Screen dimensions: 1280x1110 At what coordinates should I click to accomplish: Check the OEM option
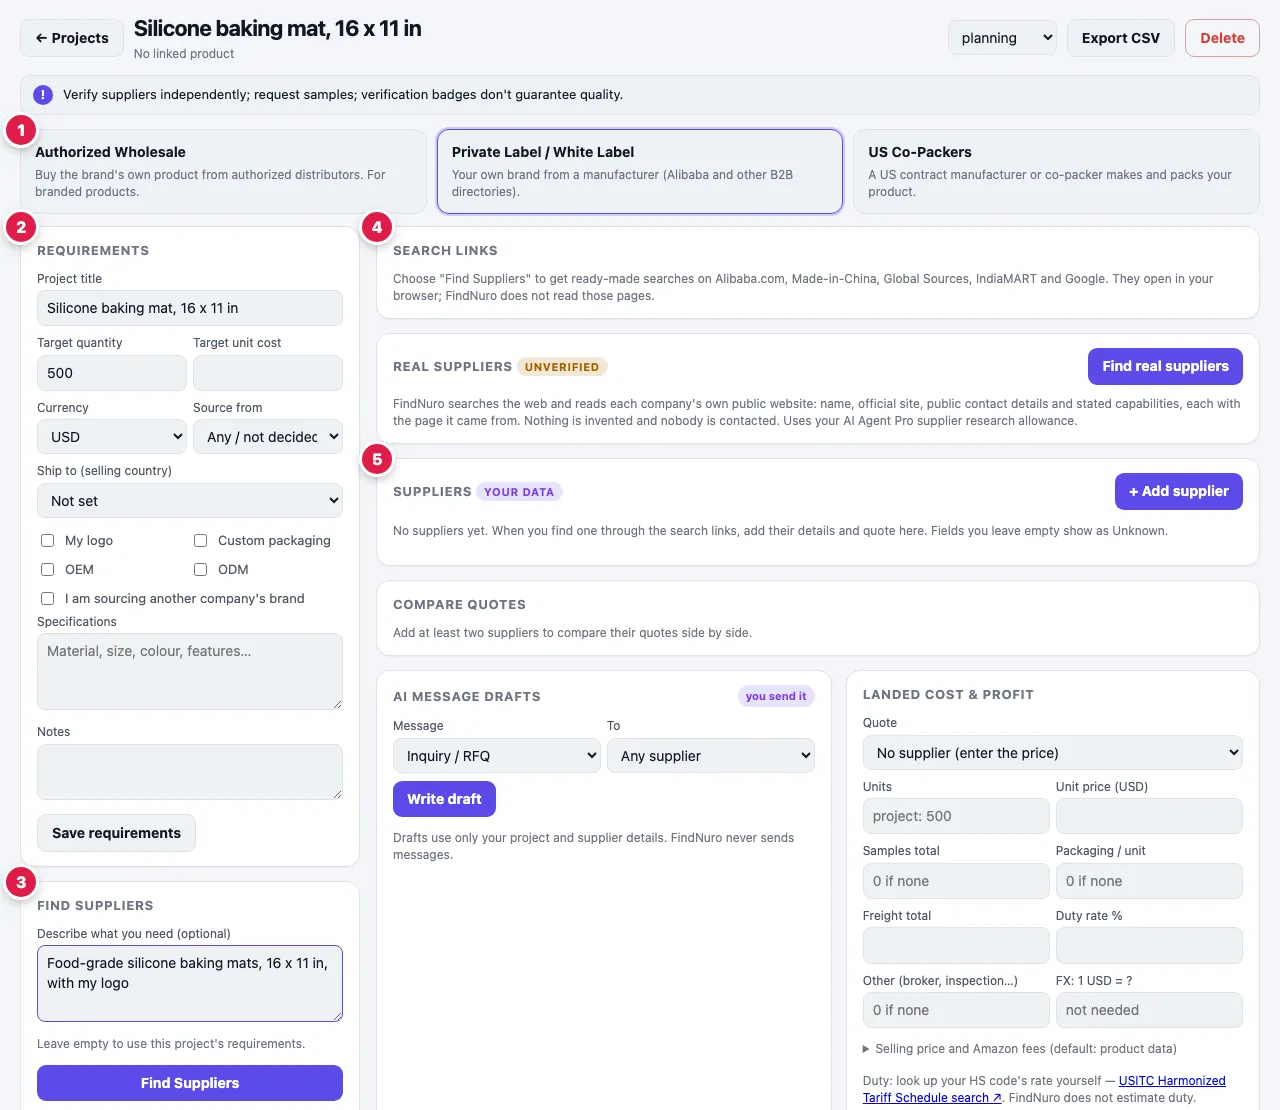coord(47,570)
